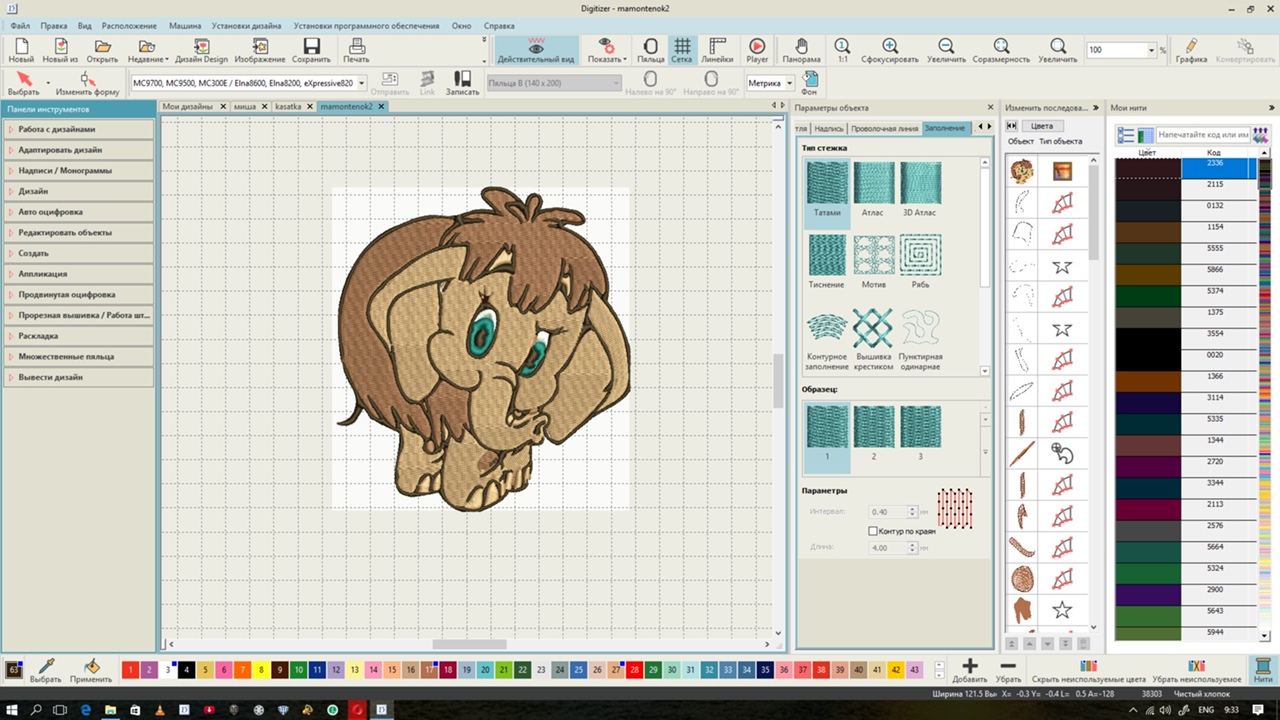1280x720 pixels.
Task: Click the ENG language indicator in tray
Action: click(x=1206, y=709)
